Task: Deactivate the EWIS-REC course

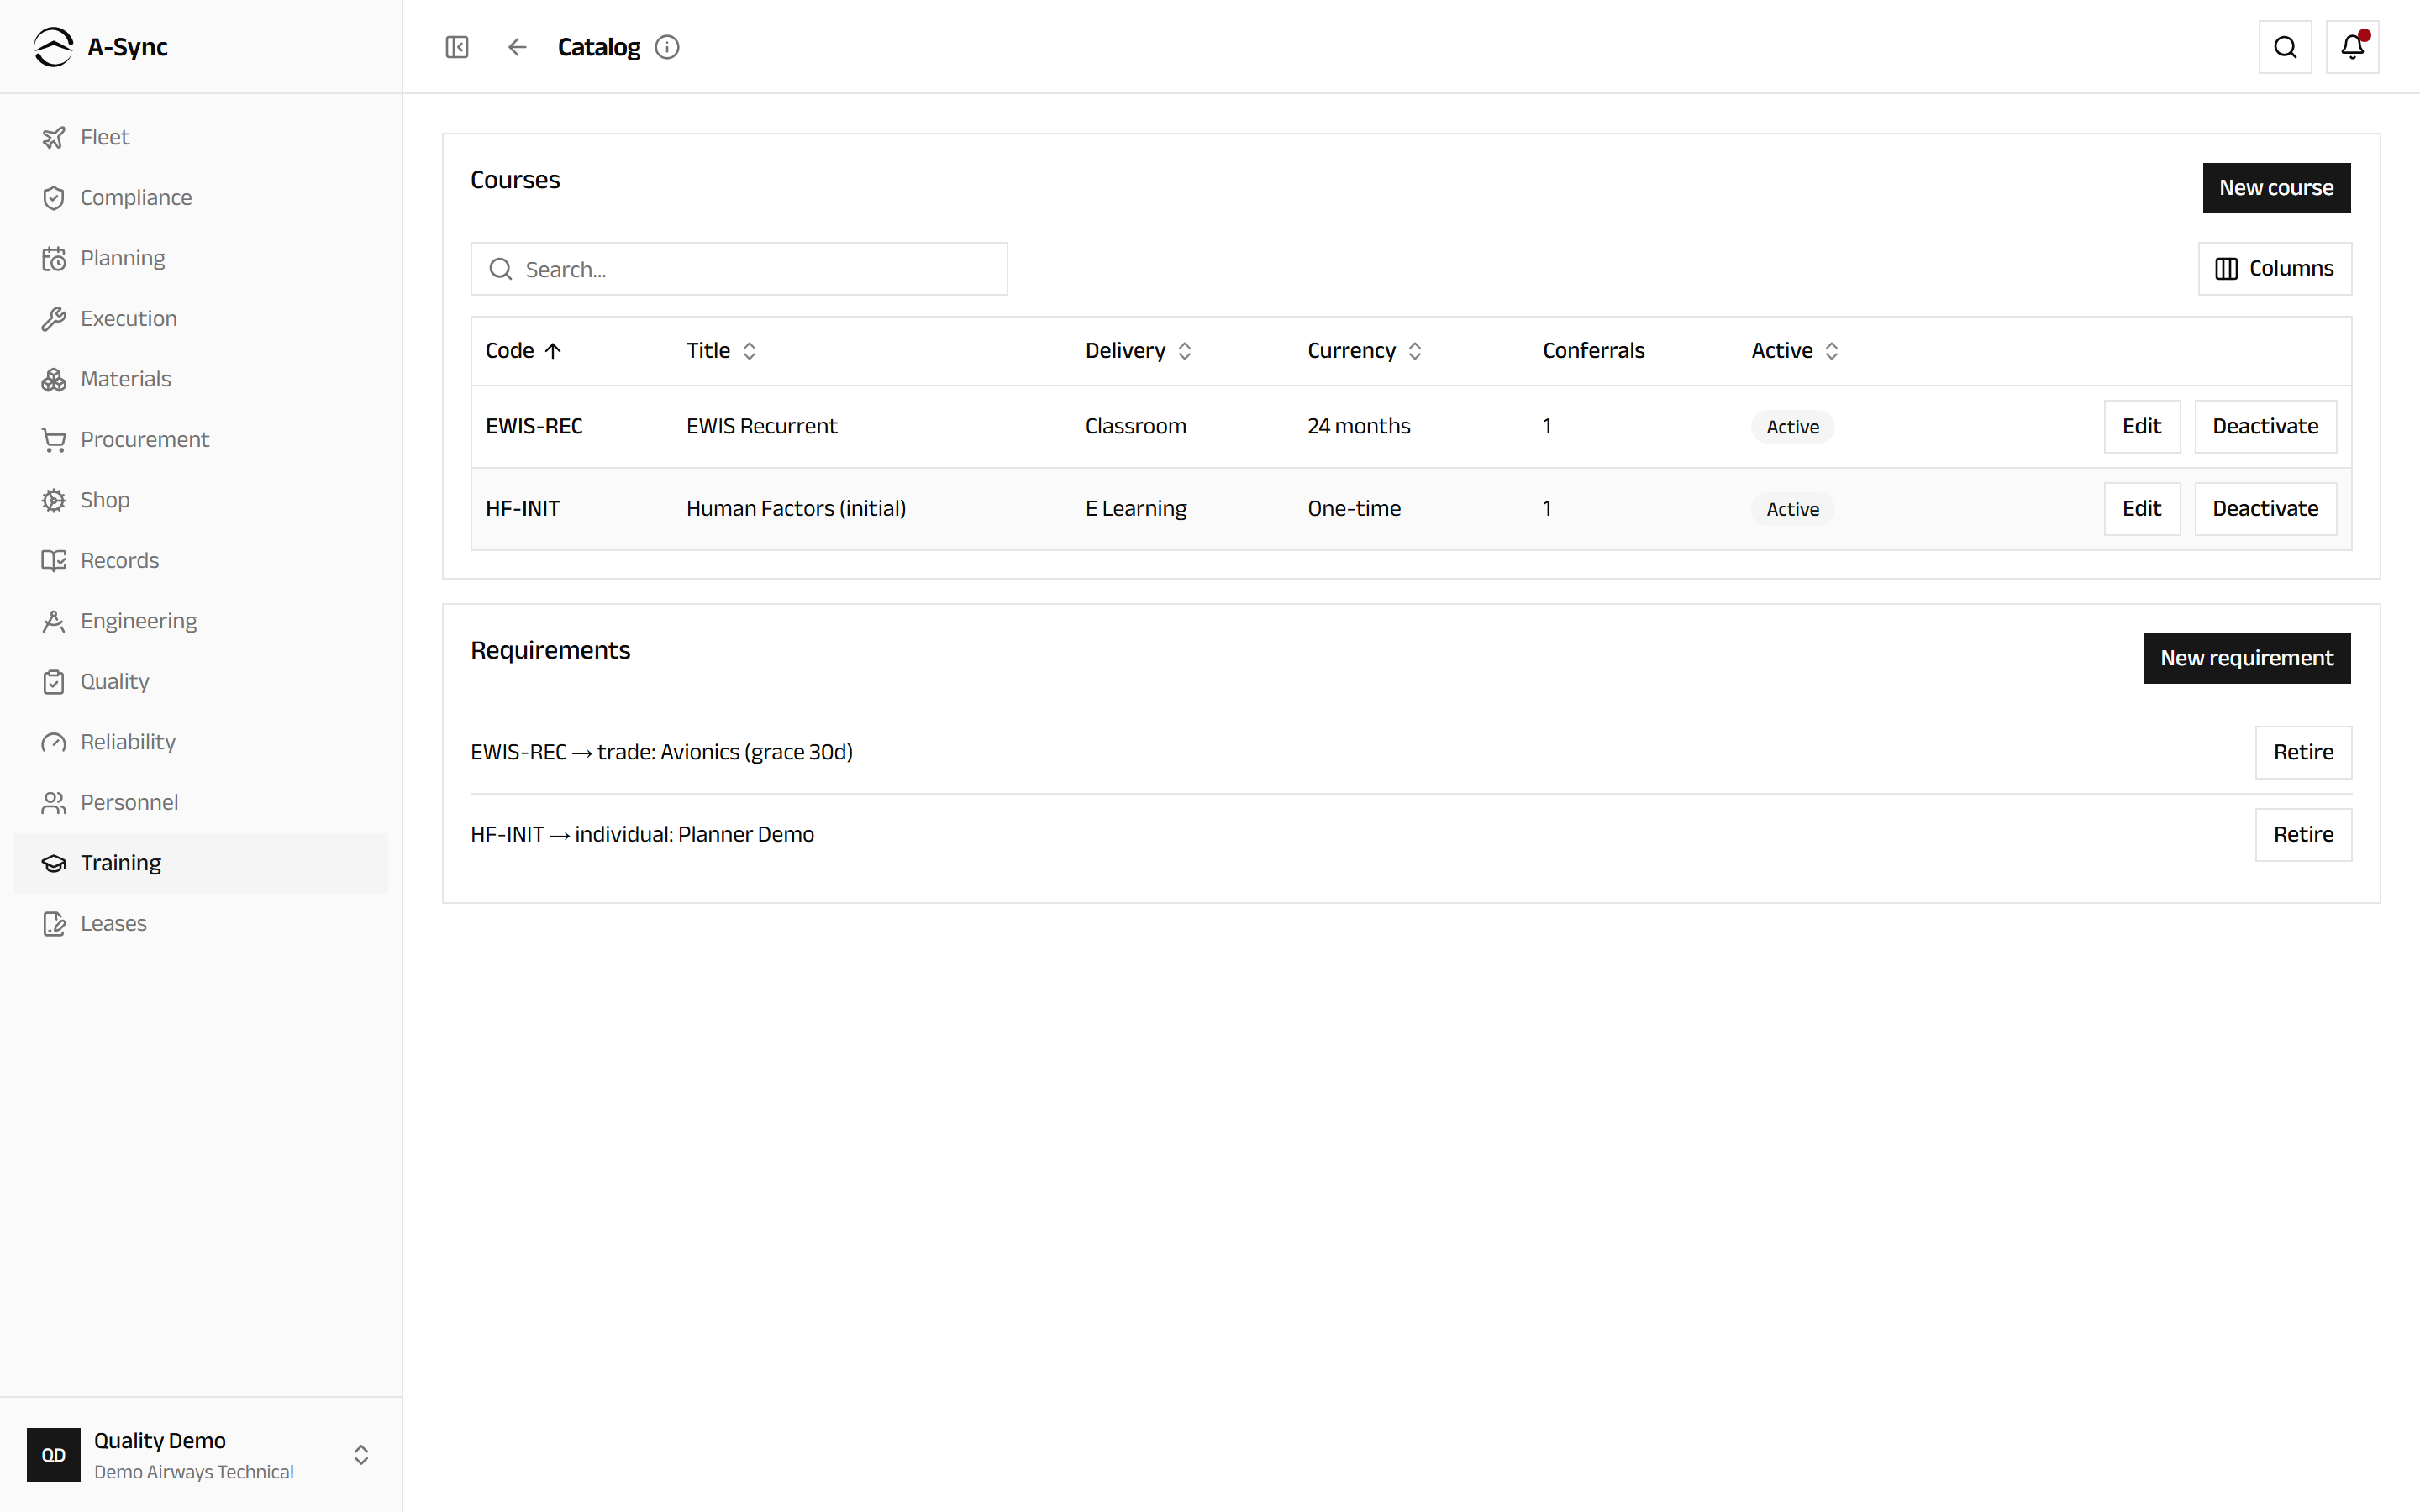Action: point(2265,427)
